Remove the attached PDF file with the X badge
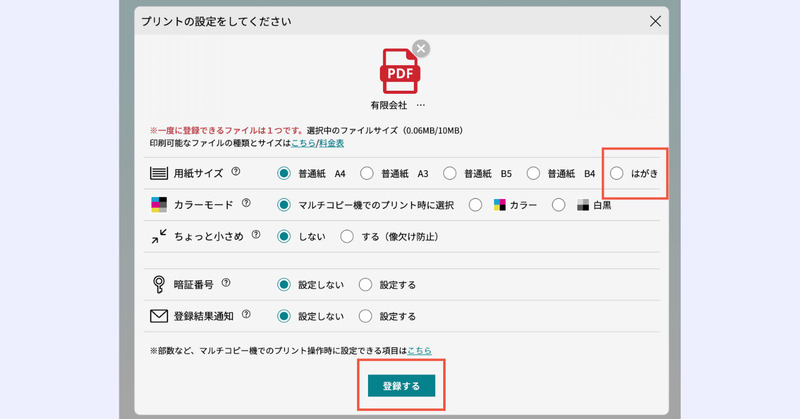800x419 pixels. (420, 48)
